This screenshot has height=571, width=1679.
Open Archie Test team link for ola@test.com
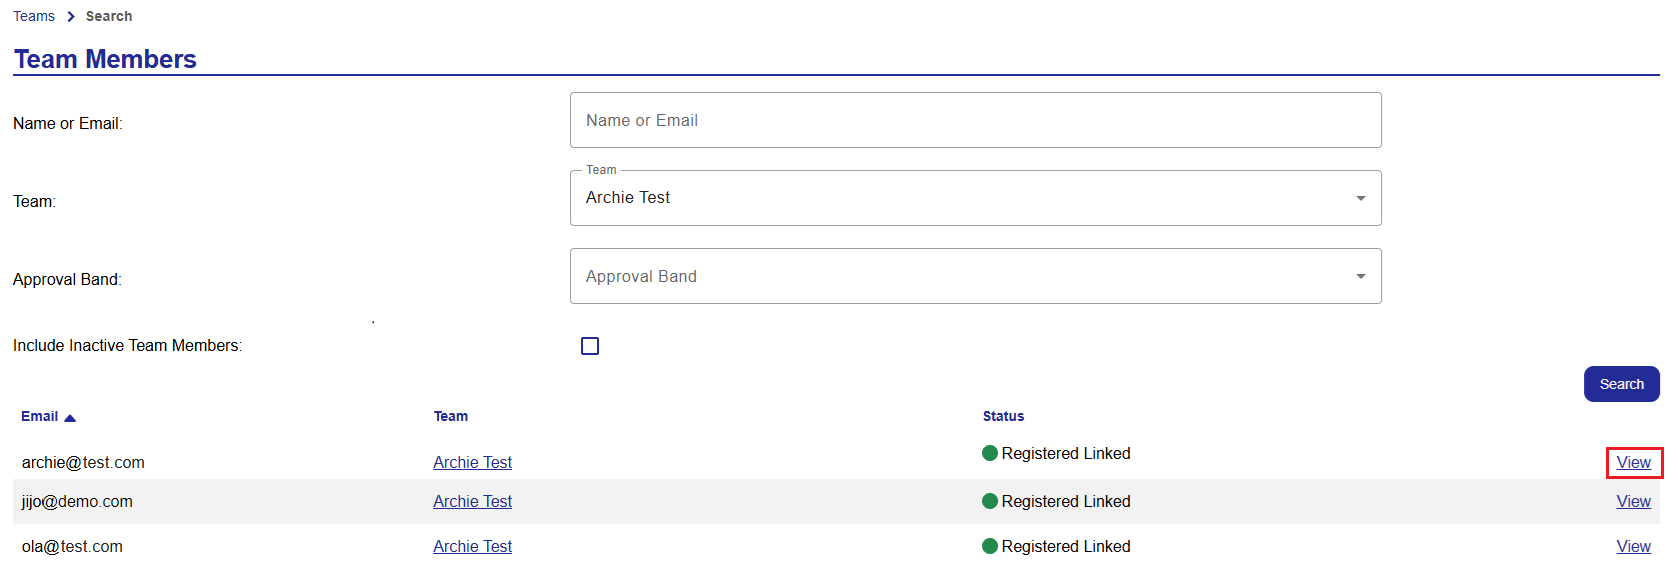point(472,546)
